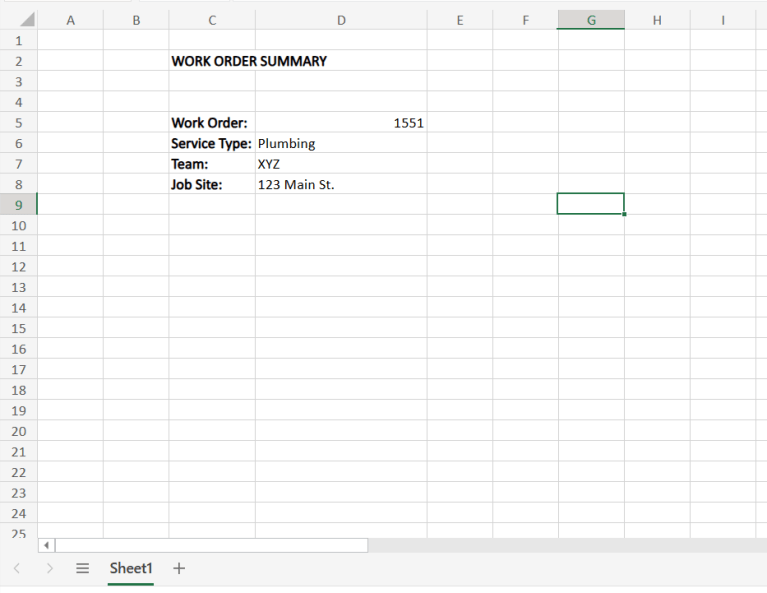Add a new sheet with plus icon
The height and width of the screenshot is (593, 767).
click(179, 568)
